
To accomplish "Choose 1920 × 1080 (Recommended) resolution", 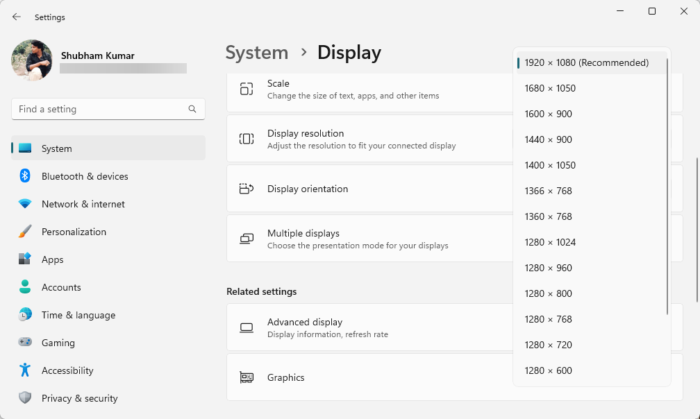I will [x=587, y=63].
